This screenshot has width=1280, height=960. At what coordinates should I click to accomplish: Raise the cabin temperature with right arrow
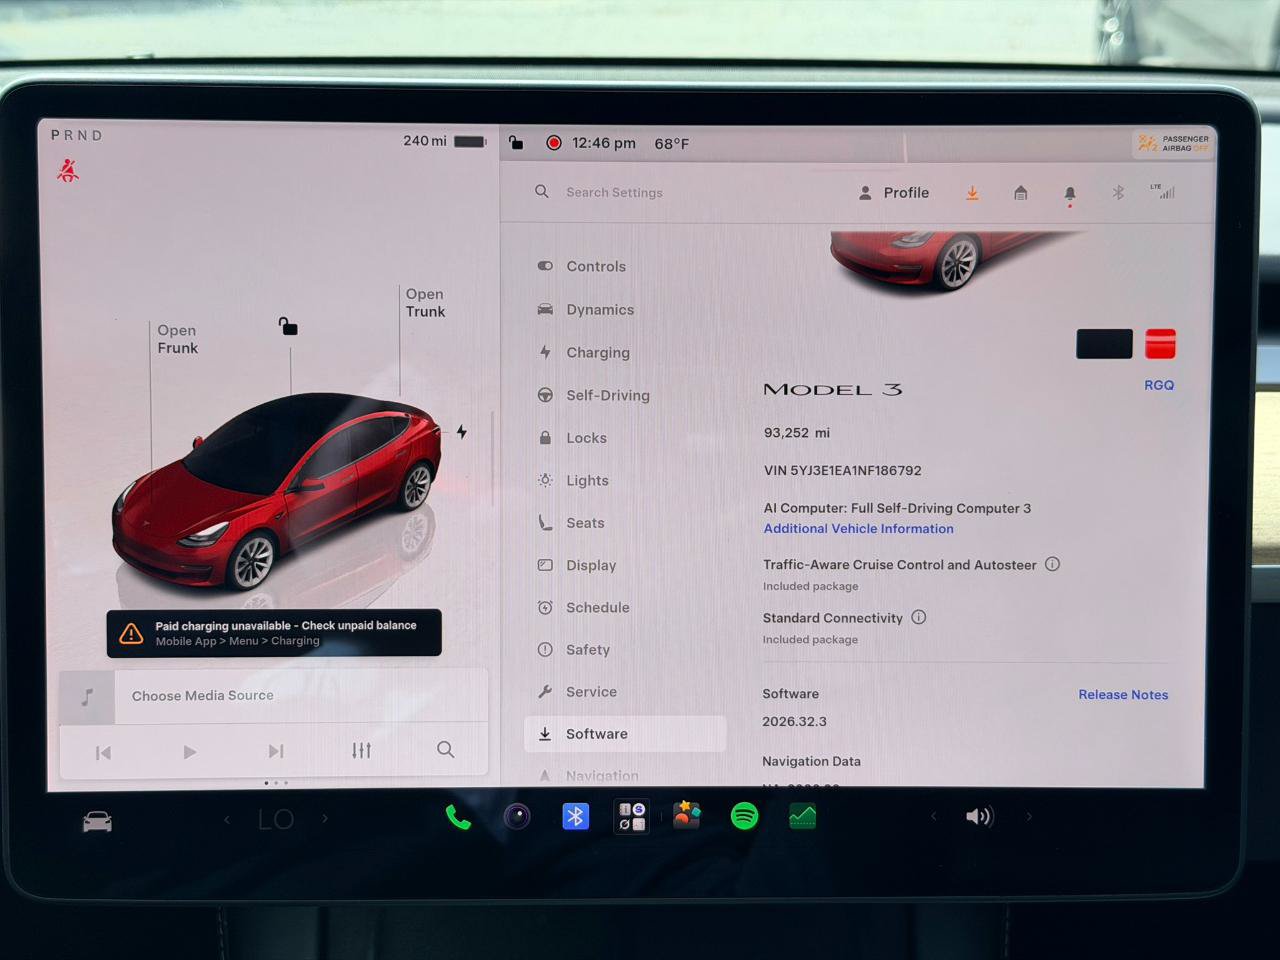pyautogui.click(x=325, y=818)
